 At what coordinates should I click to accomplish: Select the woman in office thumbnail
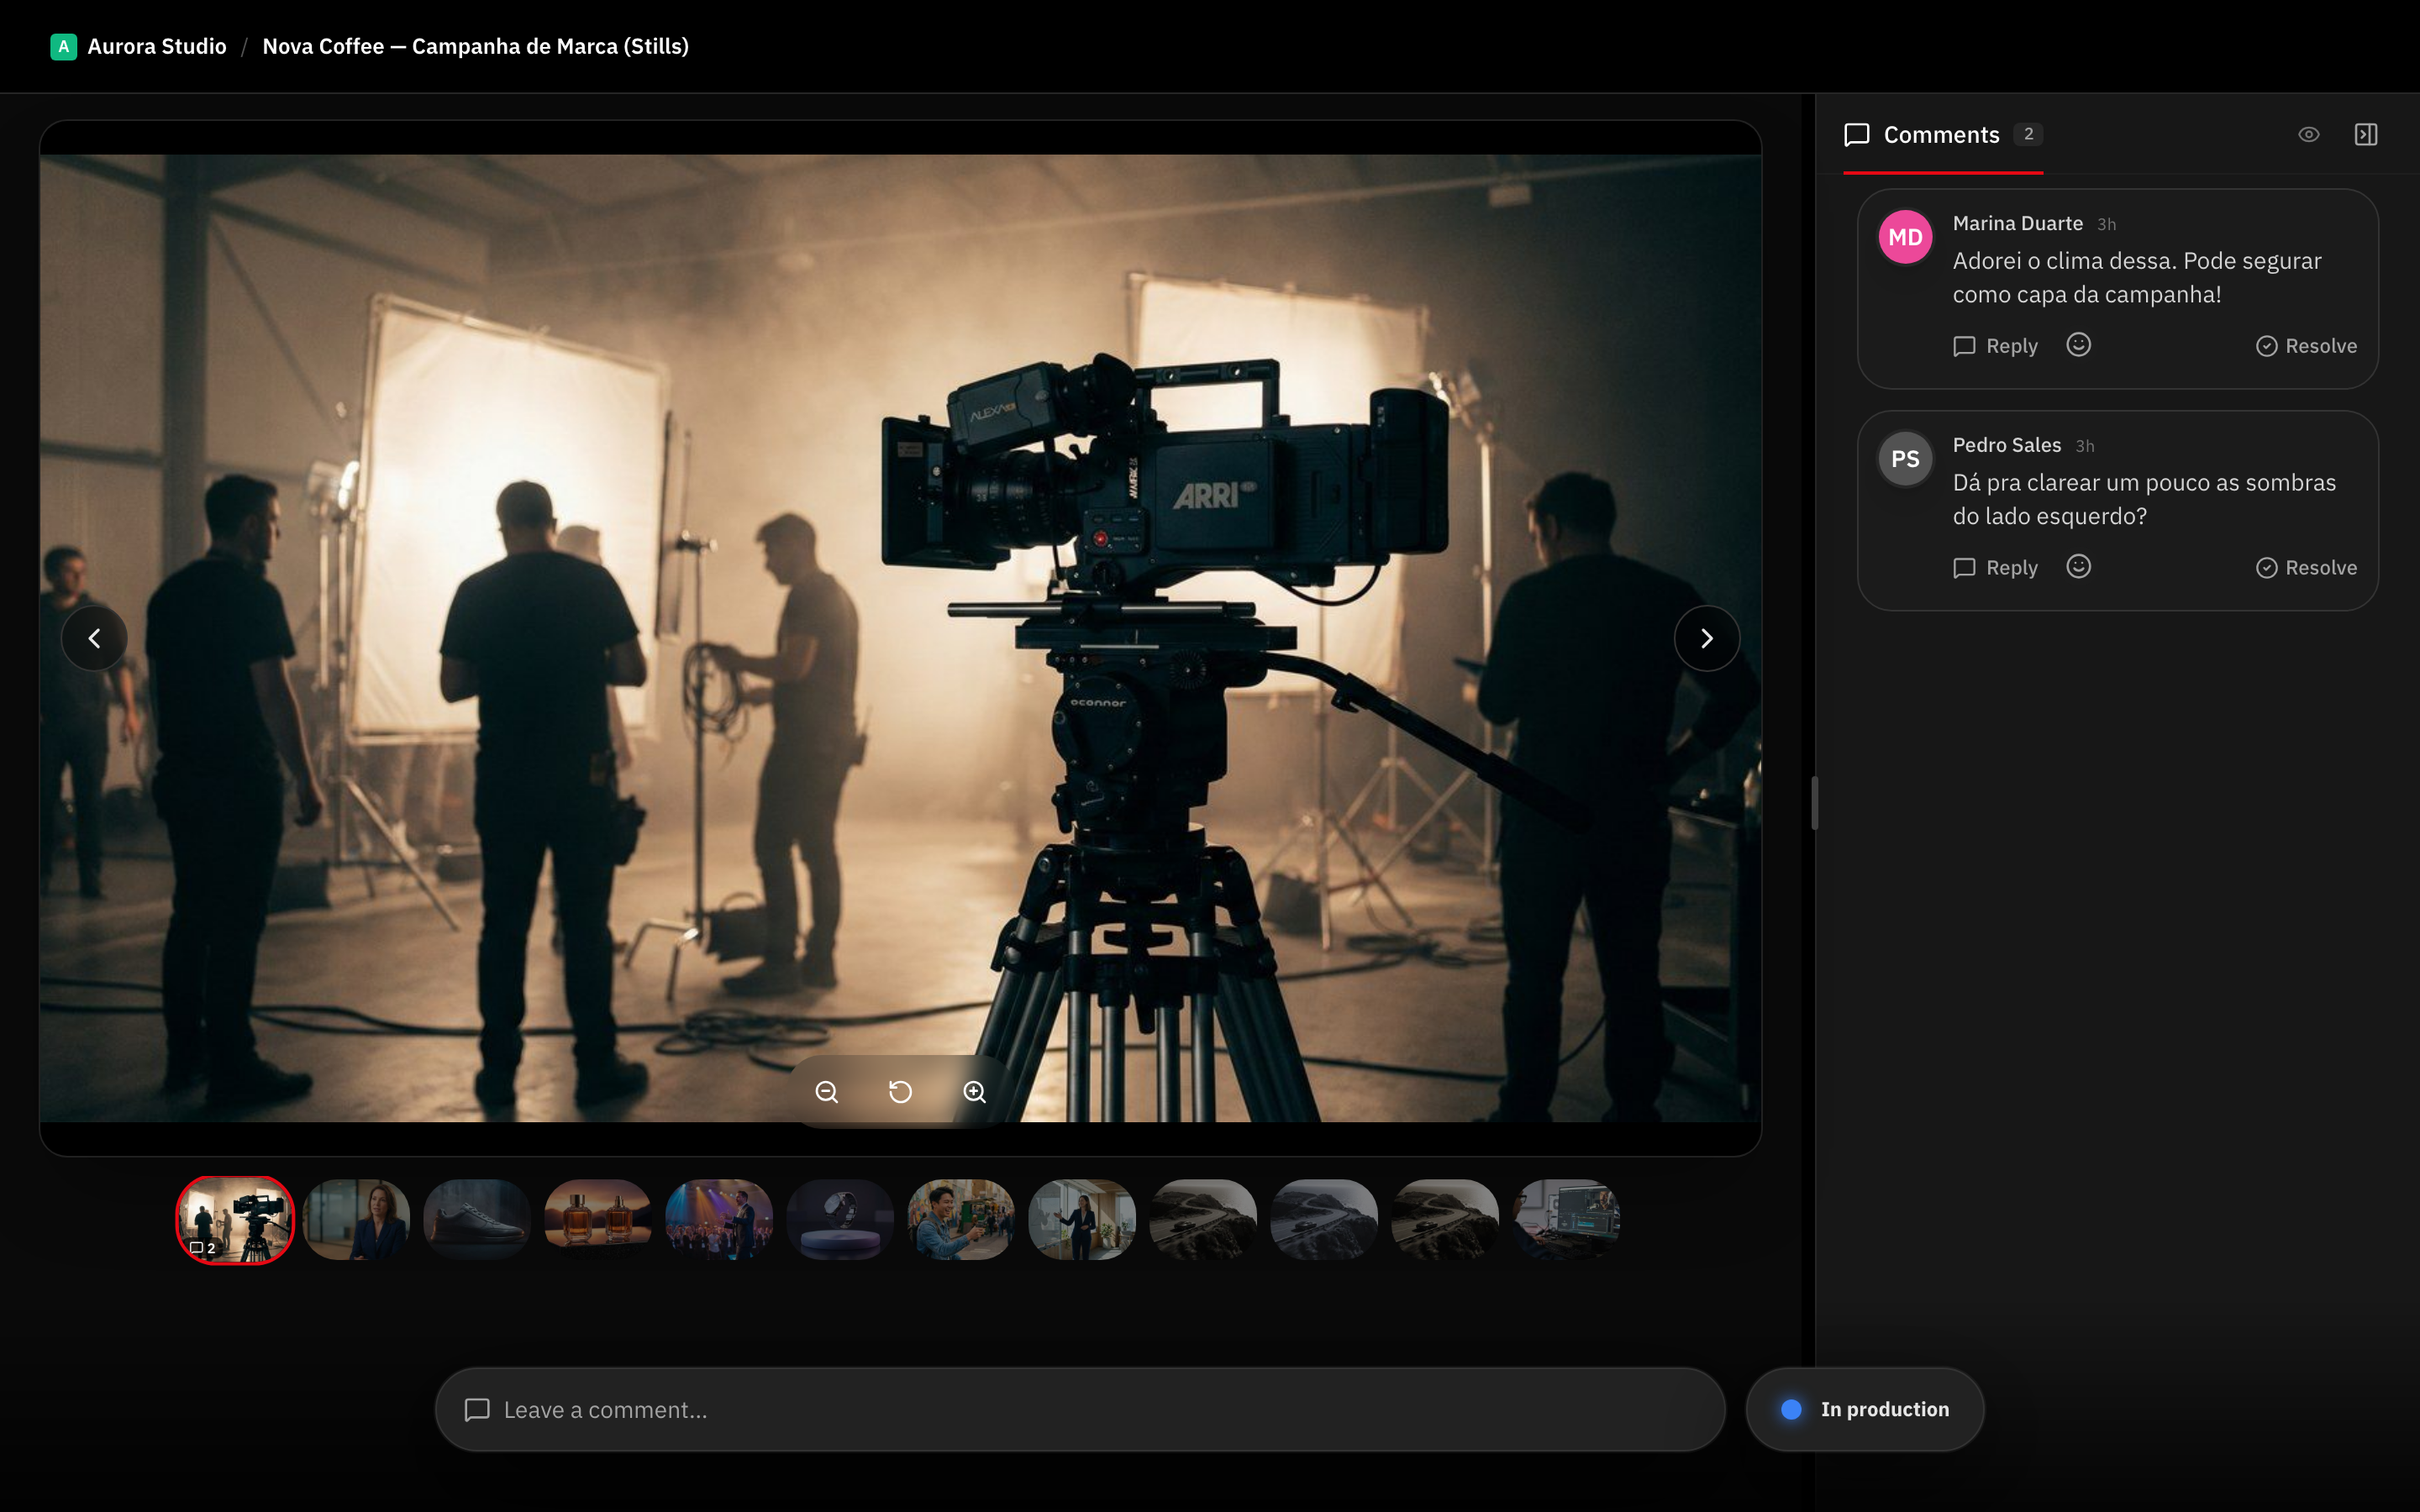pyautogui.click(x=356, y=1220)
